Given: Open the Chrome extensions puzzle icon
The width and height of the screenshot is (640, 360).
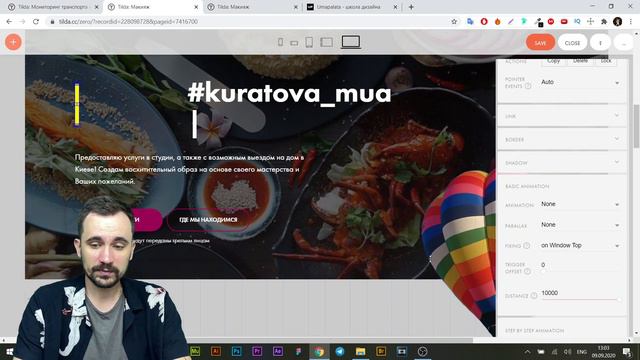Looking at the screenshot, I should 604,22.
